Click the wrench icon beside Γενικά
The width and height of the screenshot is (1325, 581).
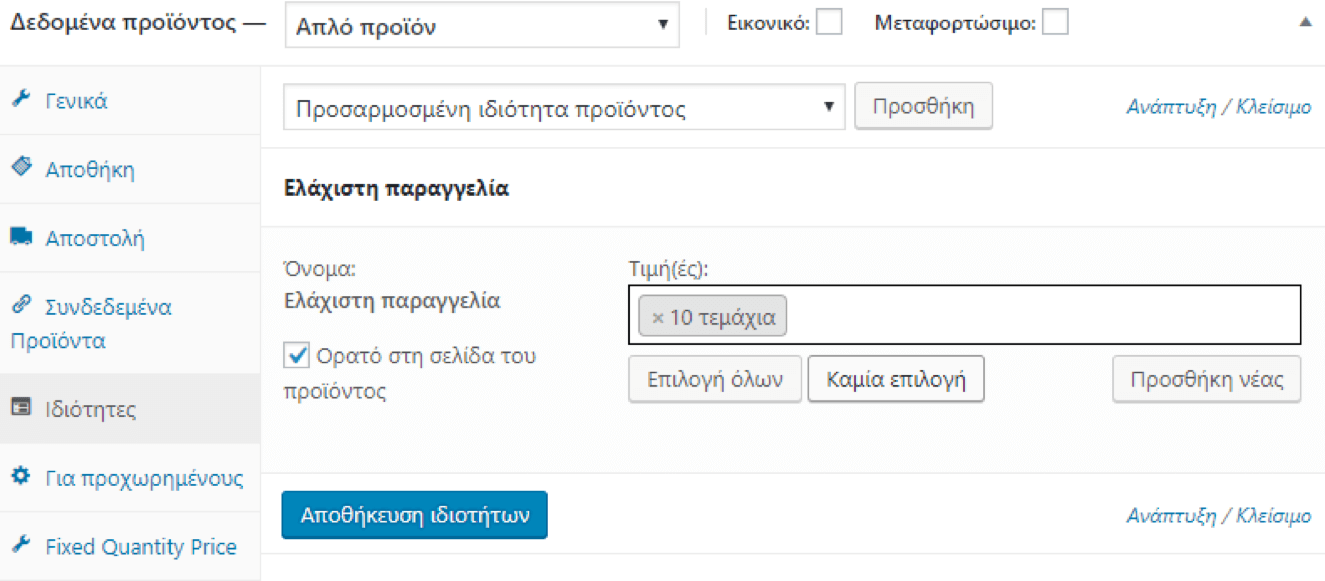21,100
